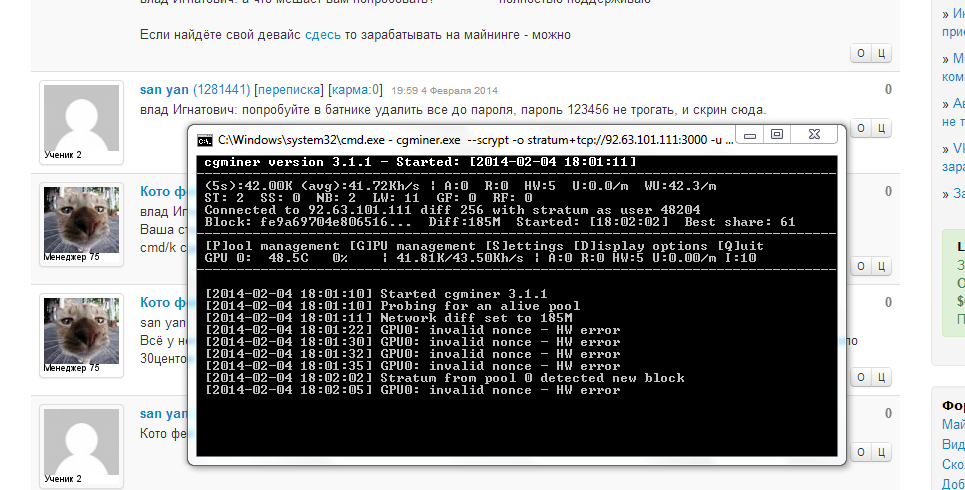Screen dimensions: 965x490
Task: Click '[Q]uit' in the cgminer menu line
Action: point(740,246)
